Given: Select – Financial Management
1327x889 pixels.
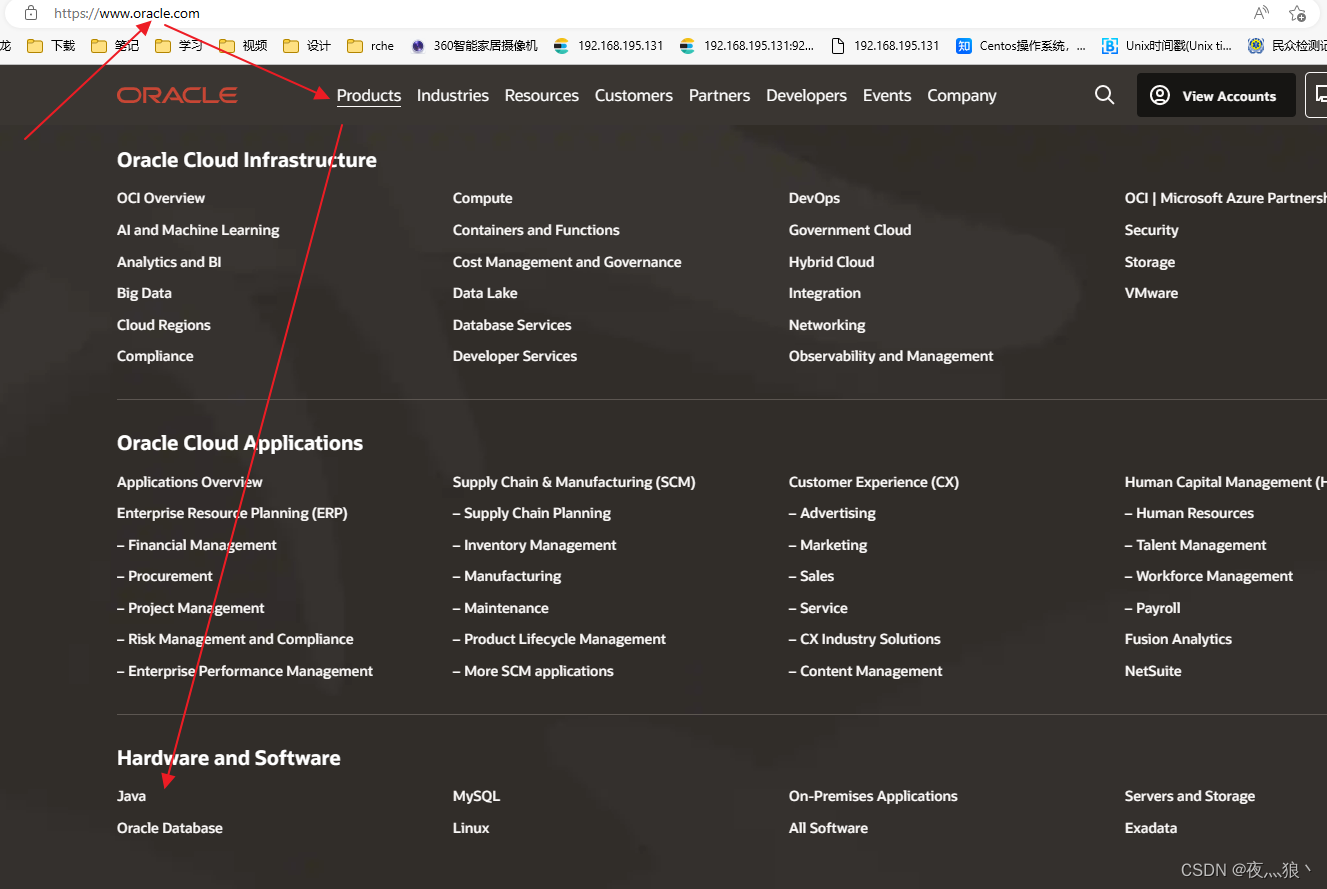Looking at the screenshot, I should (x=197, y=545).
